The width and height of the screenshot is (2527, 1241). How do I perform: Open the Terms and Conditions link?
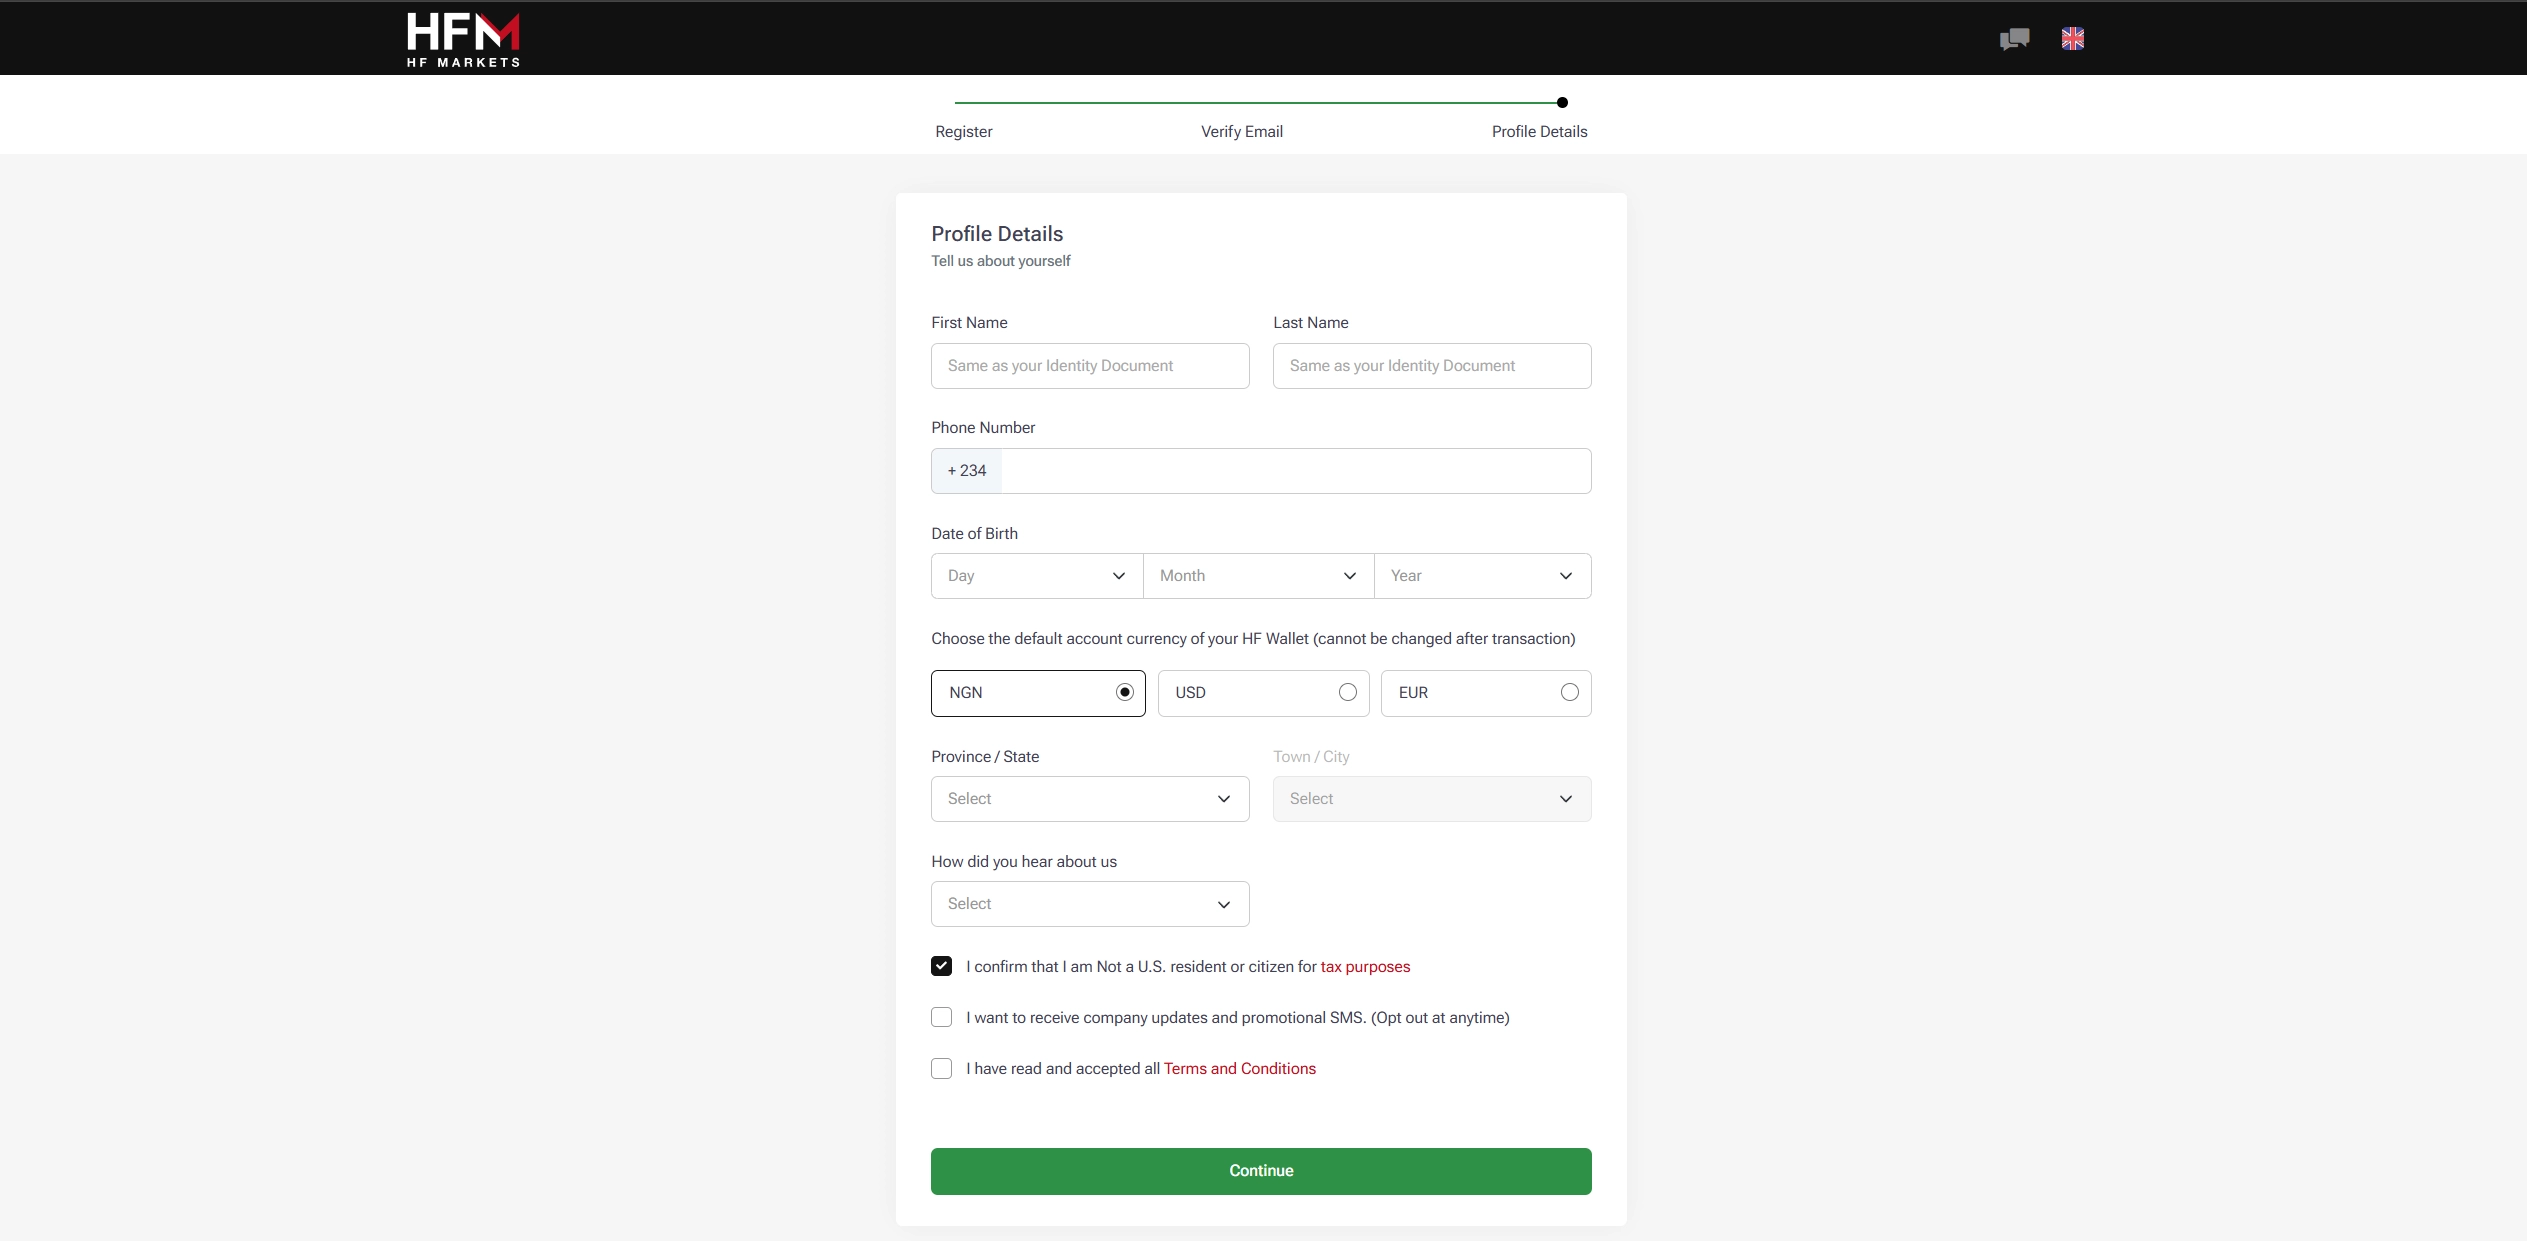tap(1239, 1068)
